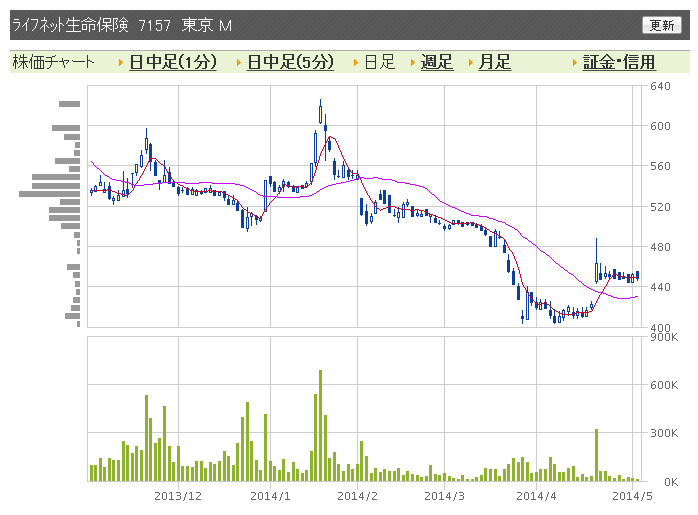Click the 480 price axis label

tap(660, 247)
